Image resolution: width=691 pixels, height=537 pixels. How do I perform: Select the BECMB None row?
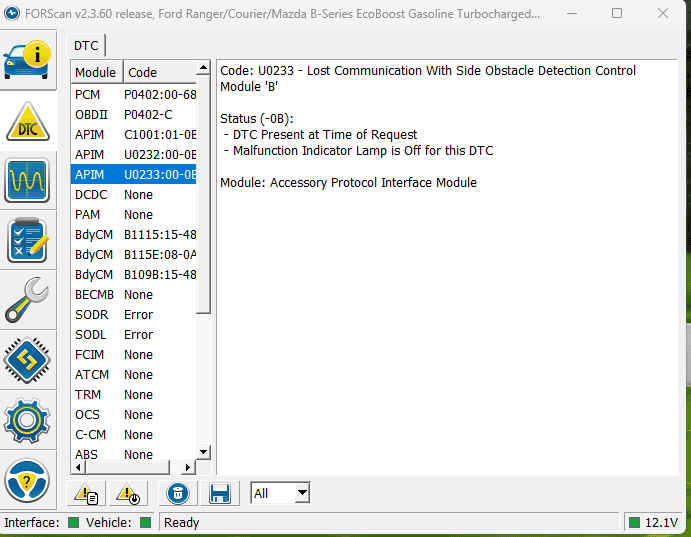134,295
